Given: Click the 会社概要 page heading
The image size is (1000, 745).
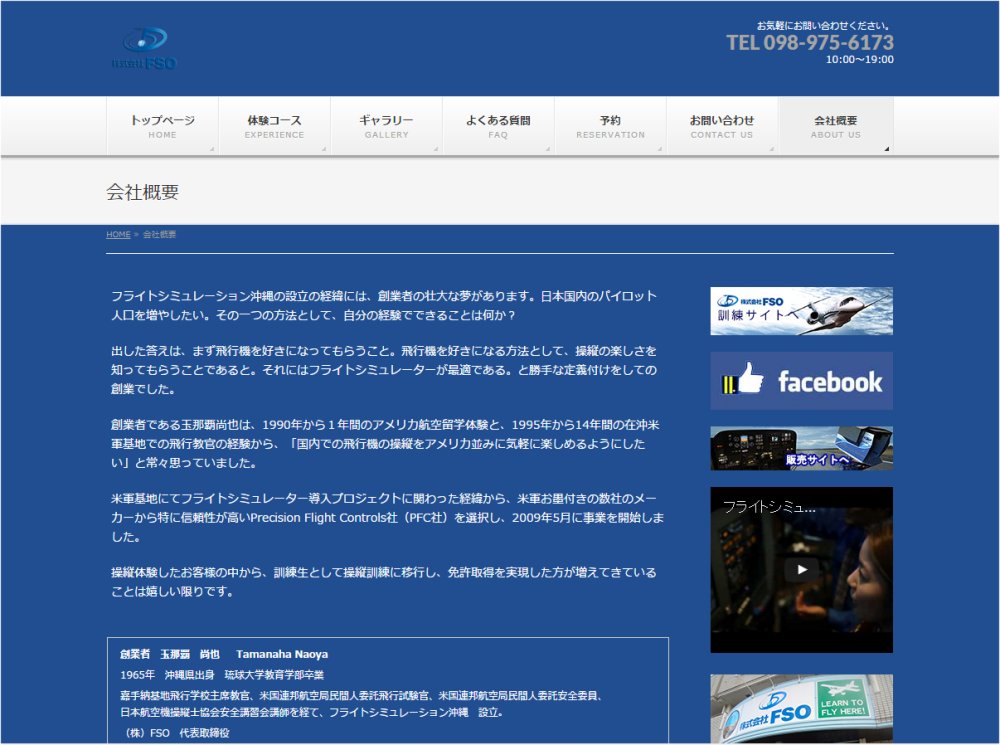Looking at the screenshot, I should click(x=143, y=192).
